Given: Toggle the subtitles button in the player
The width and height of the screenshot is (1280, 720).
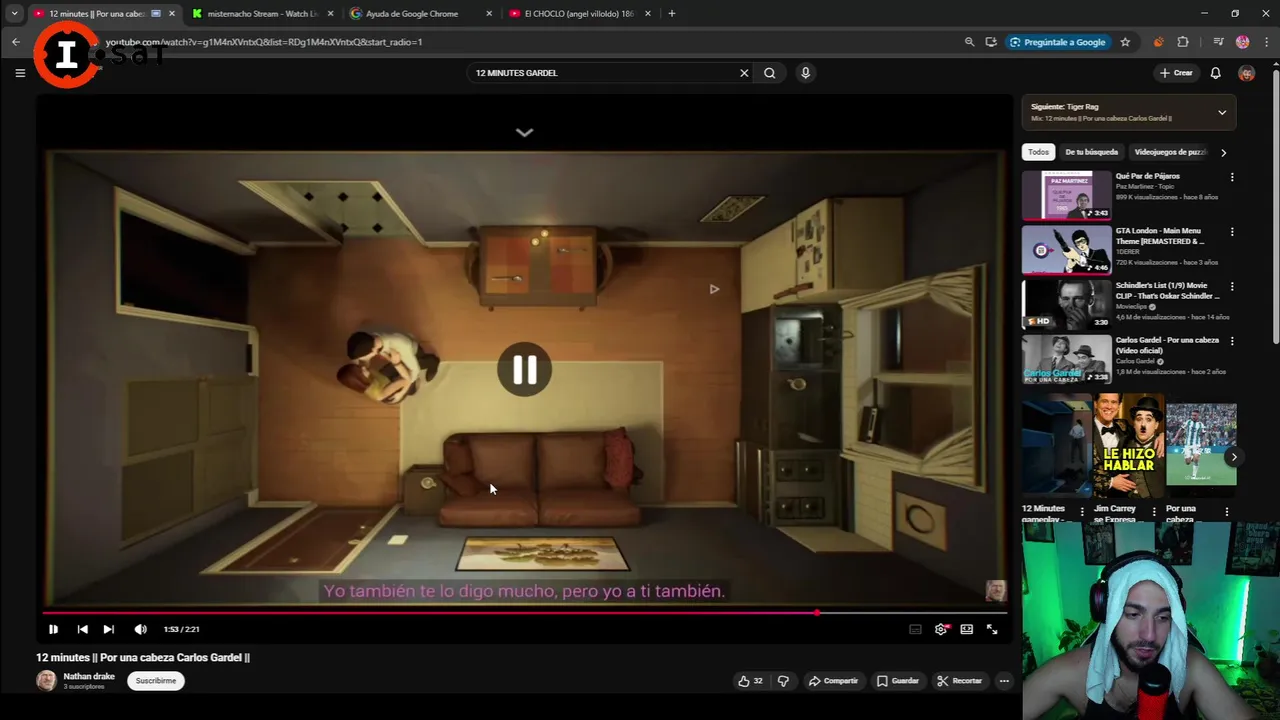Looking at the screenshot, I should 915,629.
